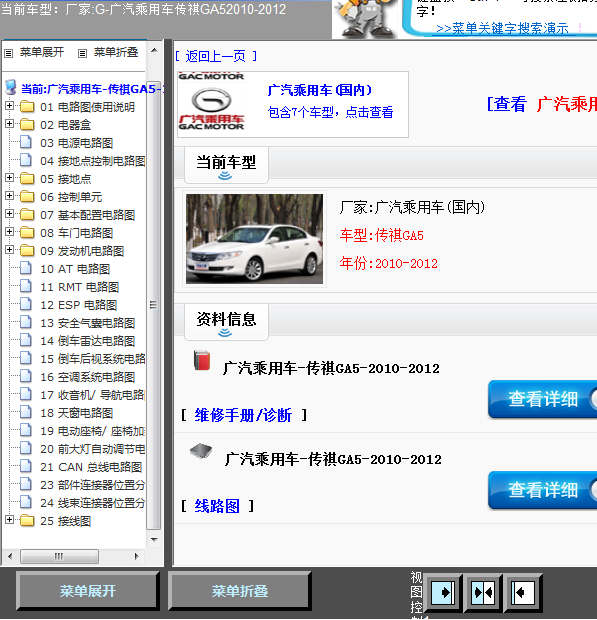Click document icon of 13 安全气囊电路图
Screen dimensions: 597x620
coord(26,322)
